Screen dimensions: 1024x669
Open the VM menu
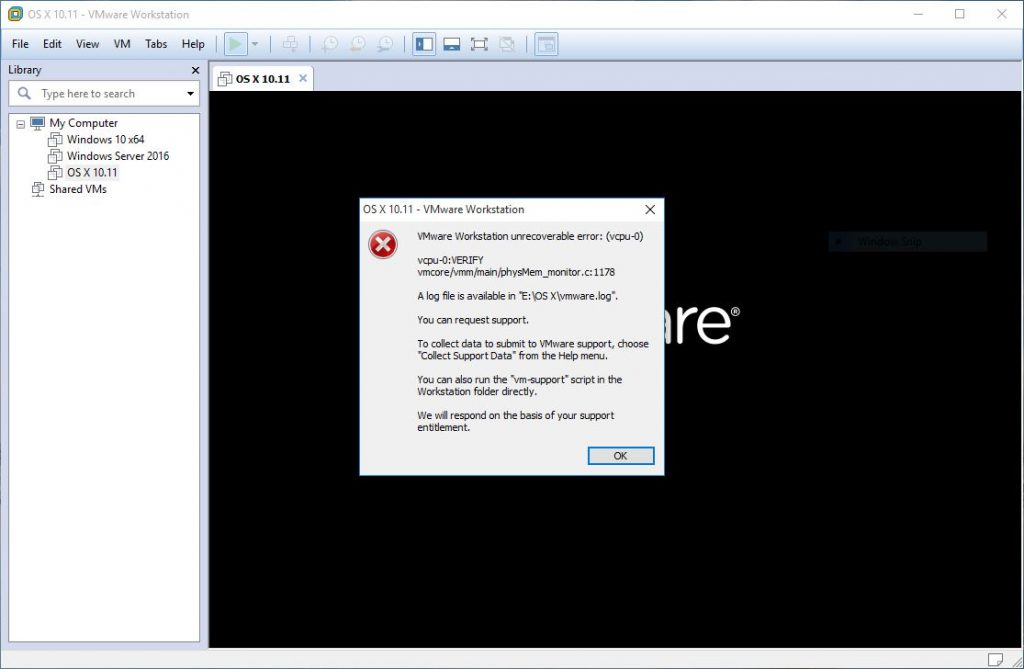[121, 44]
